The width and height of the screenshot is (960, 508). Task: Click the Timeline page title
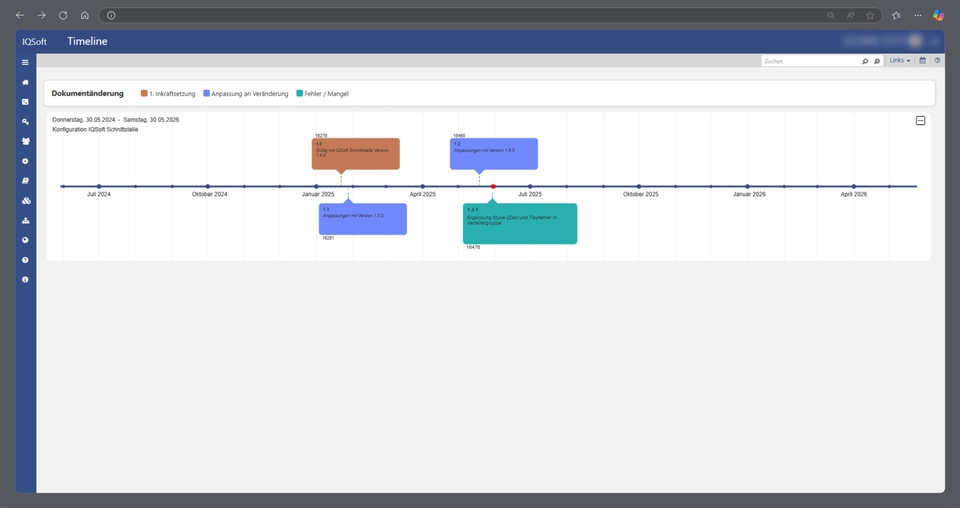[88, 41]
